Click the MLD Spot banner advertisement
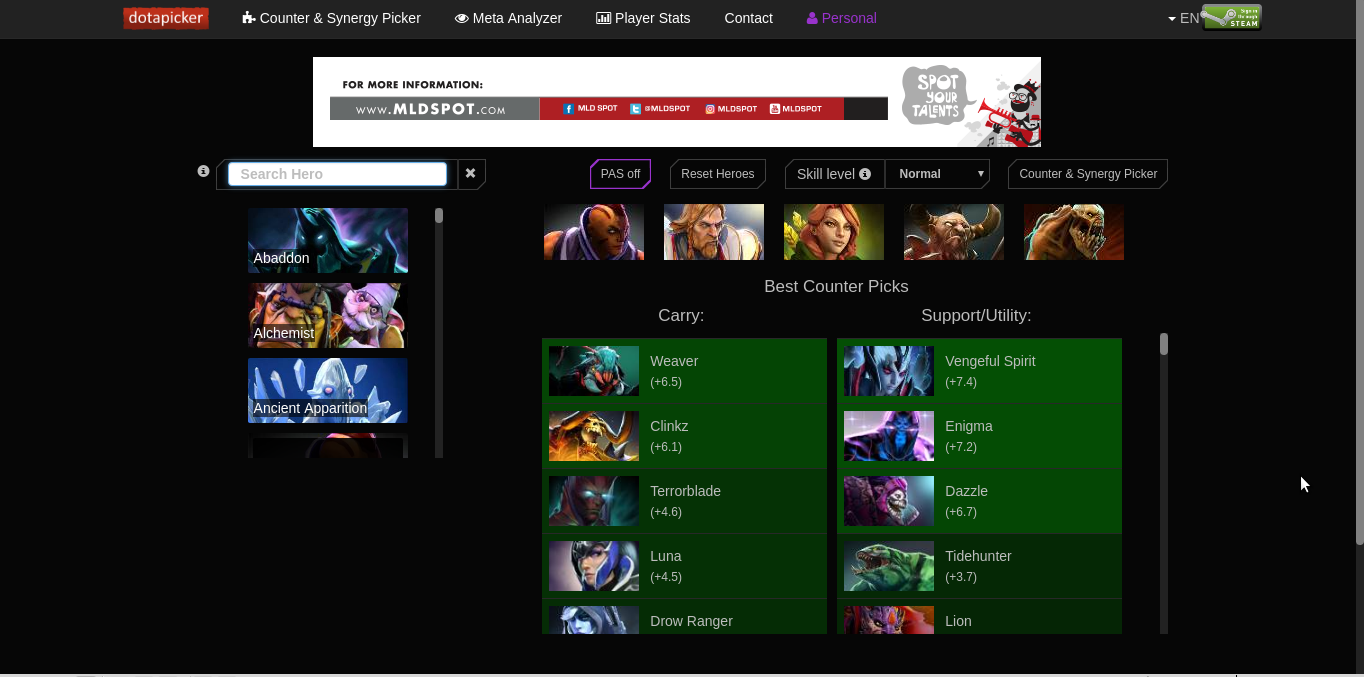This screenshot has width=1364, height=677. pyautogui.click(x=677, y=102)
